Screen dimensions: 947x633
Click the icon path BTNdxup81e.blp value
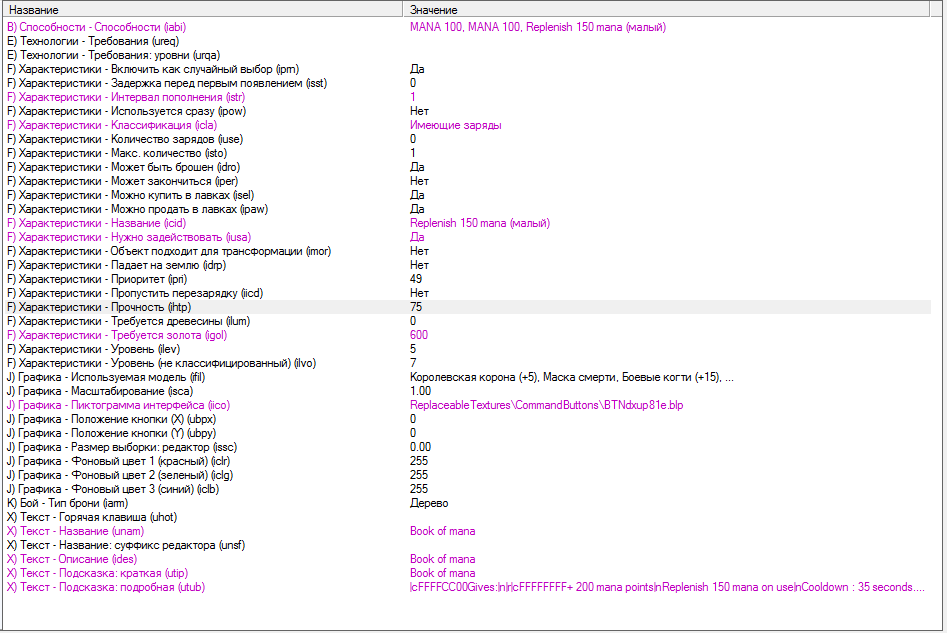[547, 405]
